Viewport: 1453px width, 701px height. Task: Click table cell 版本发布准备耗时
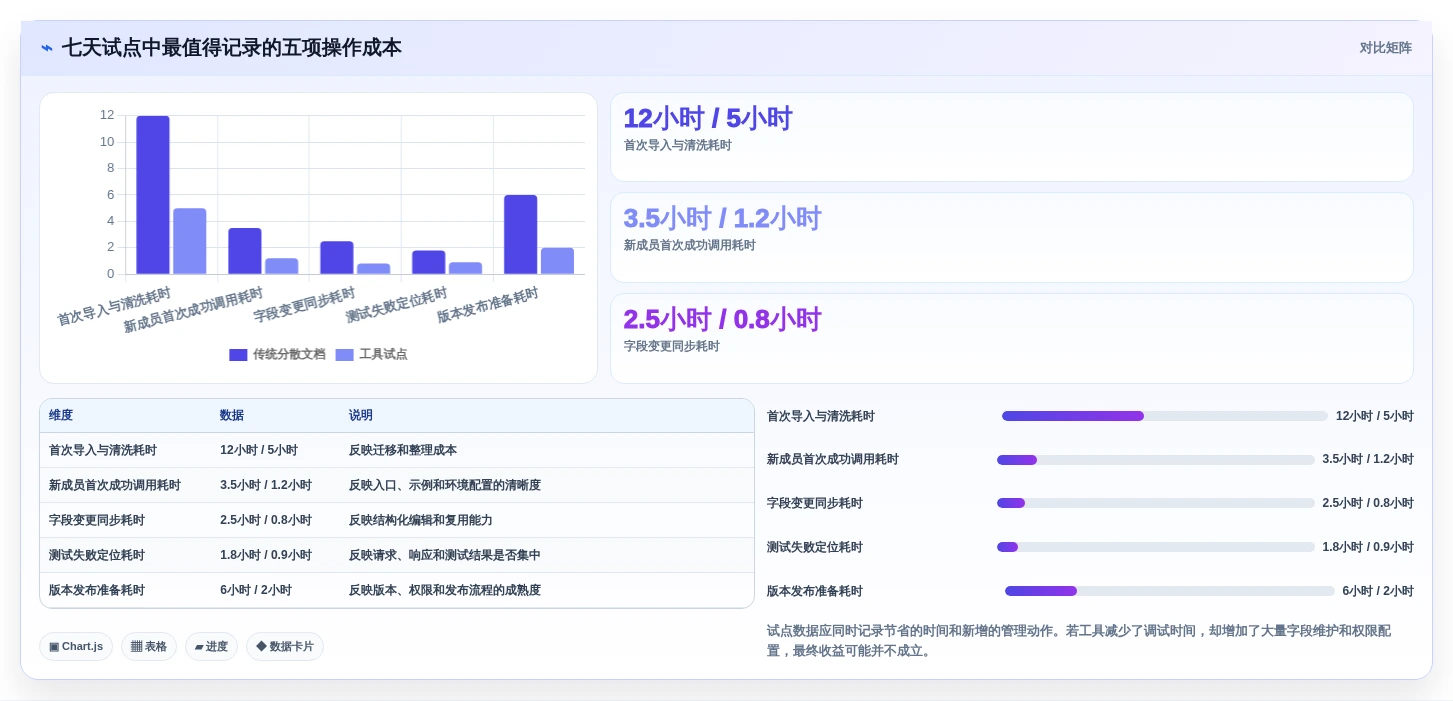coord(97,591)
